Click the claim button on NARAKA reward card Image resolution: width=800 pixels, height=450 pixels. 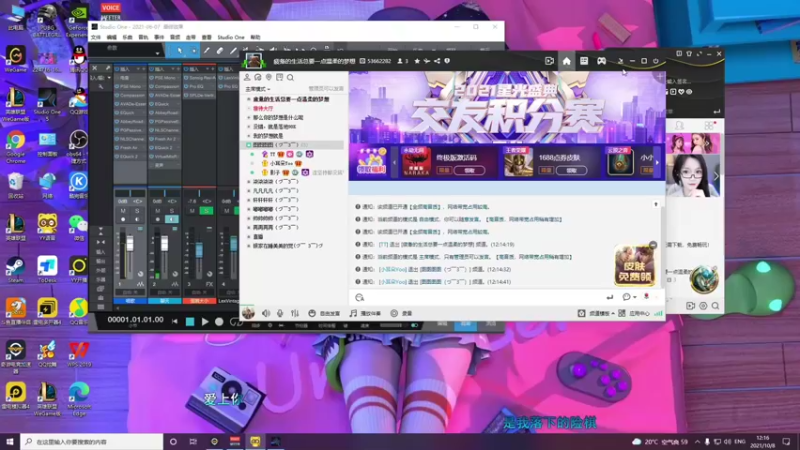coord(470,170)
